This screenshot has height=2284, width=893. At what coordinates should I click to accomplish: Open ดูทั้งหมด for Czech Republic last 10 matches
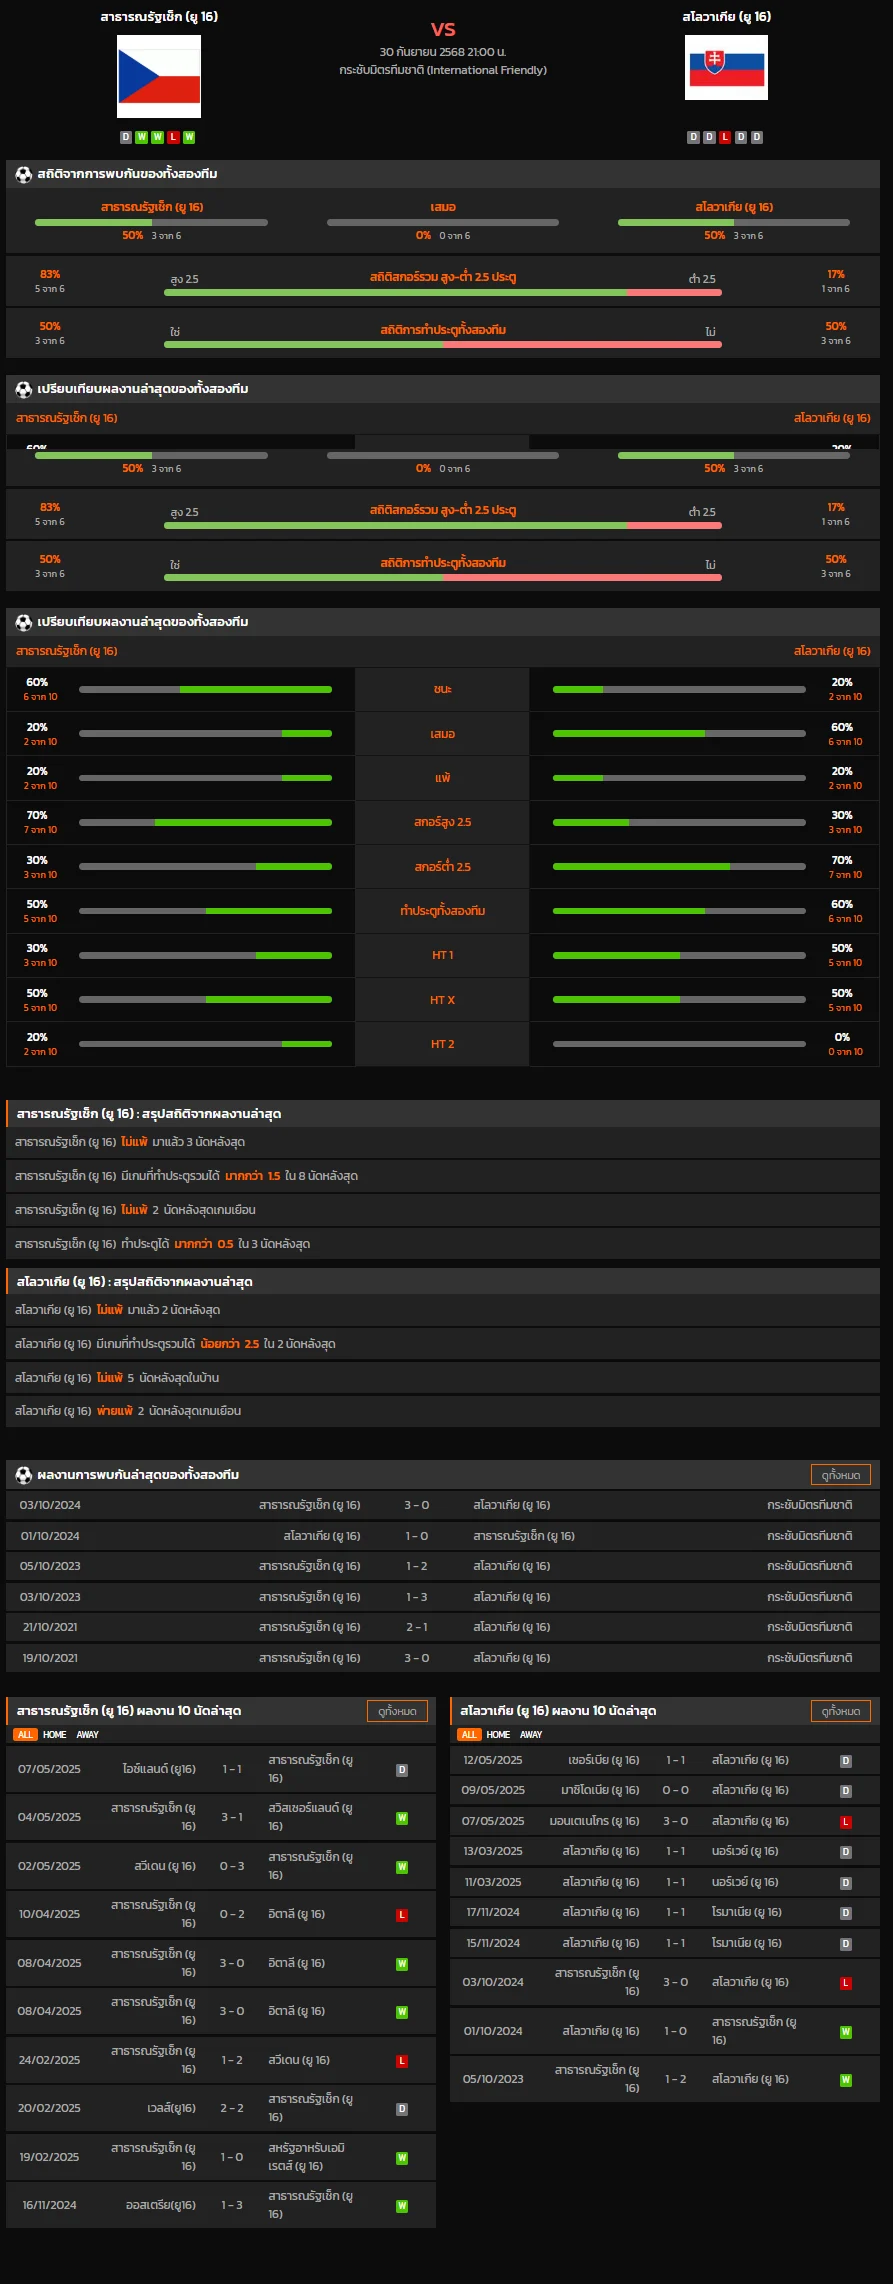tap(397, 1711)
